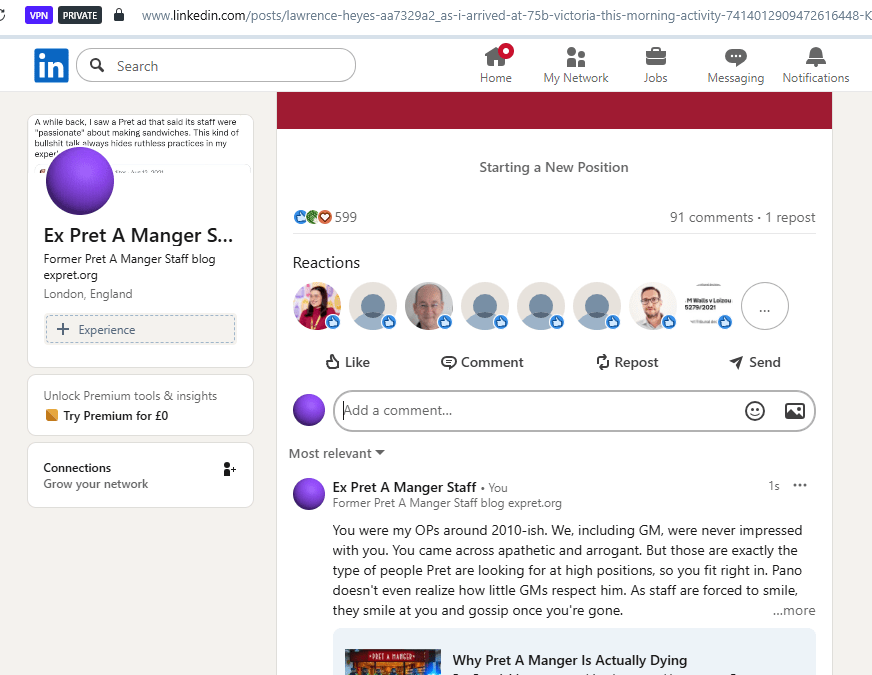Expand truncated comment with …more
872x675 pixels.
[x=794, y=610]
